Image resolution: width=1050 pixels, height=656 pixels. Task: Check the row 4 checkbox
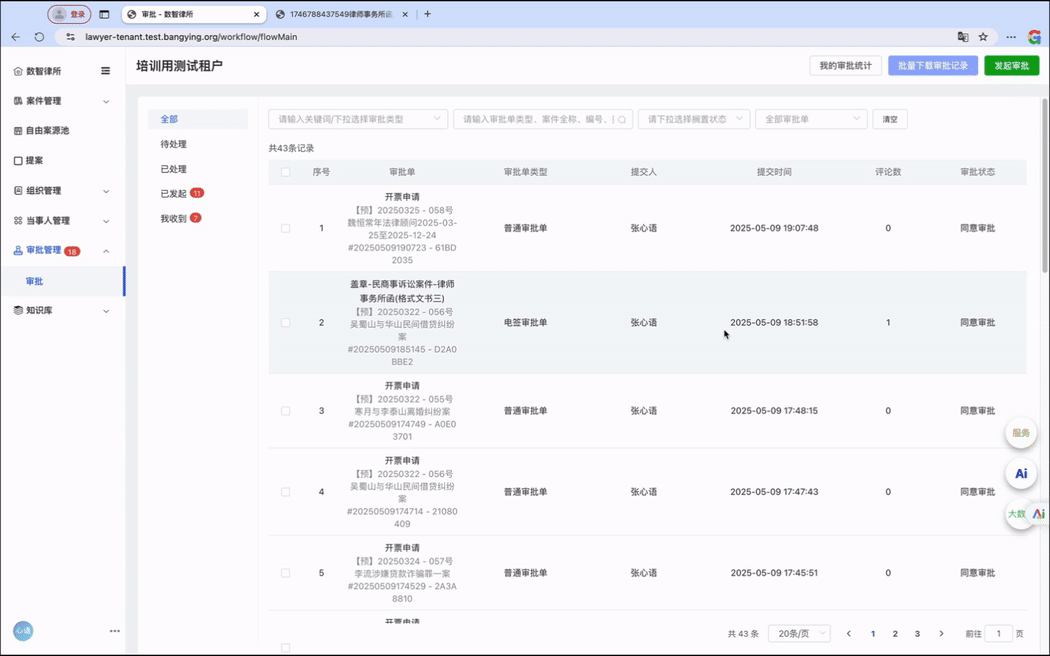click(x=285, y=492)
